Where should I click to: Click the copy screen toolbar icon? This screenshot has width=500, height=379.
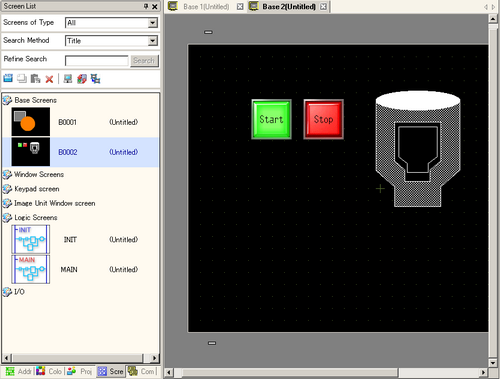22,79
